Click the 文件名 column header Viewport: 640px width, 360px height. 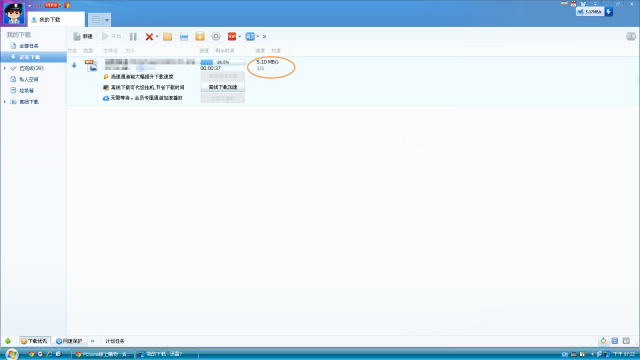(111, 51)
